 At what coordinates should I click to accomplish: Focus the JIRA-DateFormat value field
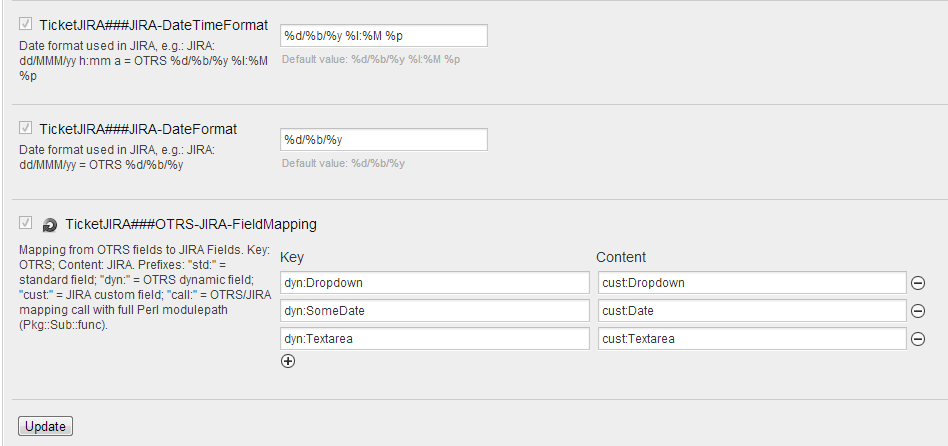(x=383, y=139)
